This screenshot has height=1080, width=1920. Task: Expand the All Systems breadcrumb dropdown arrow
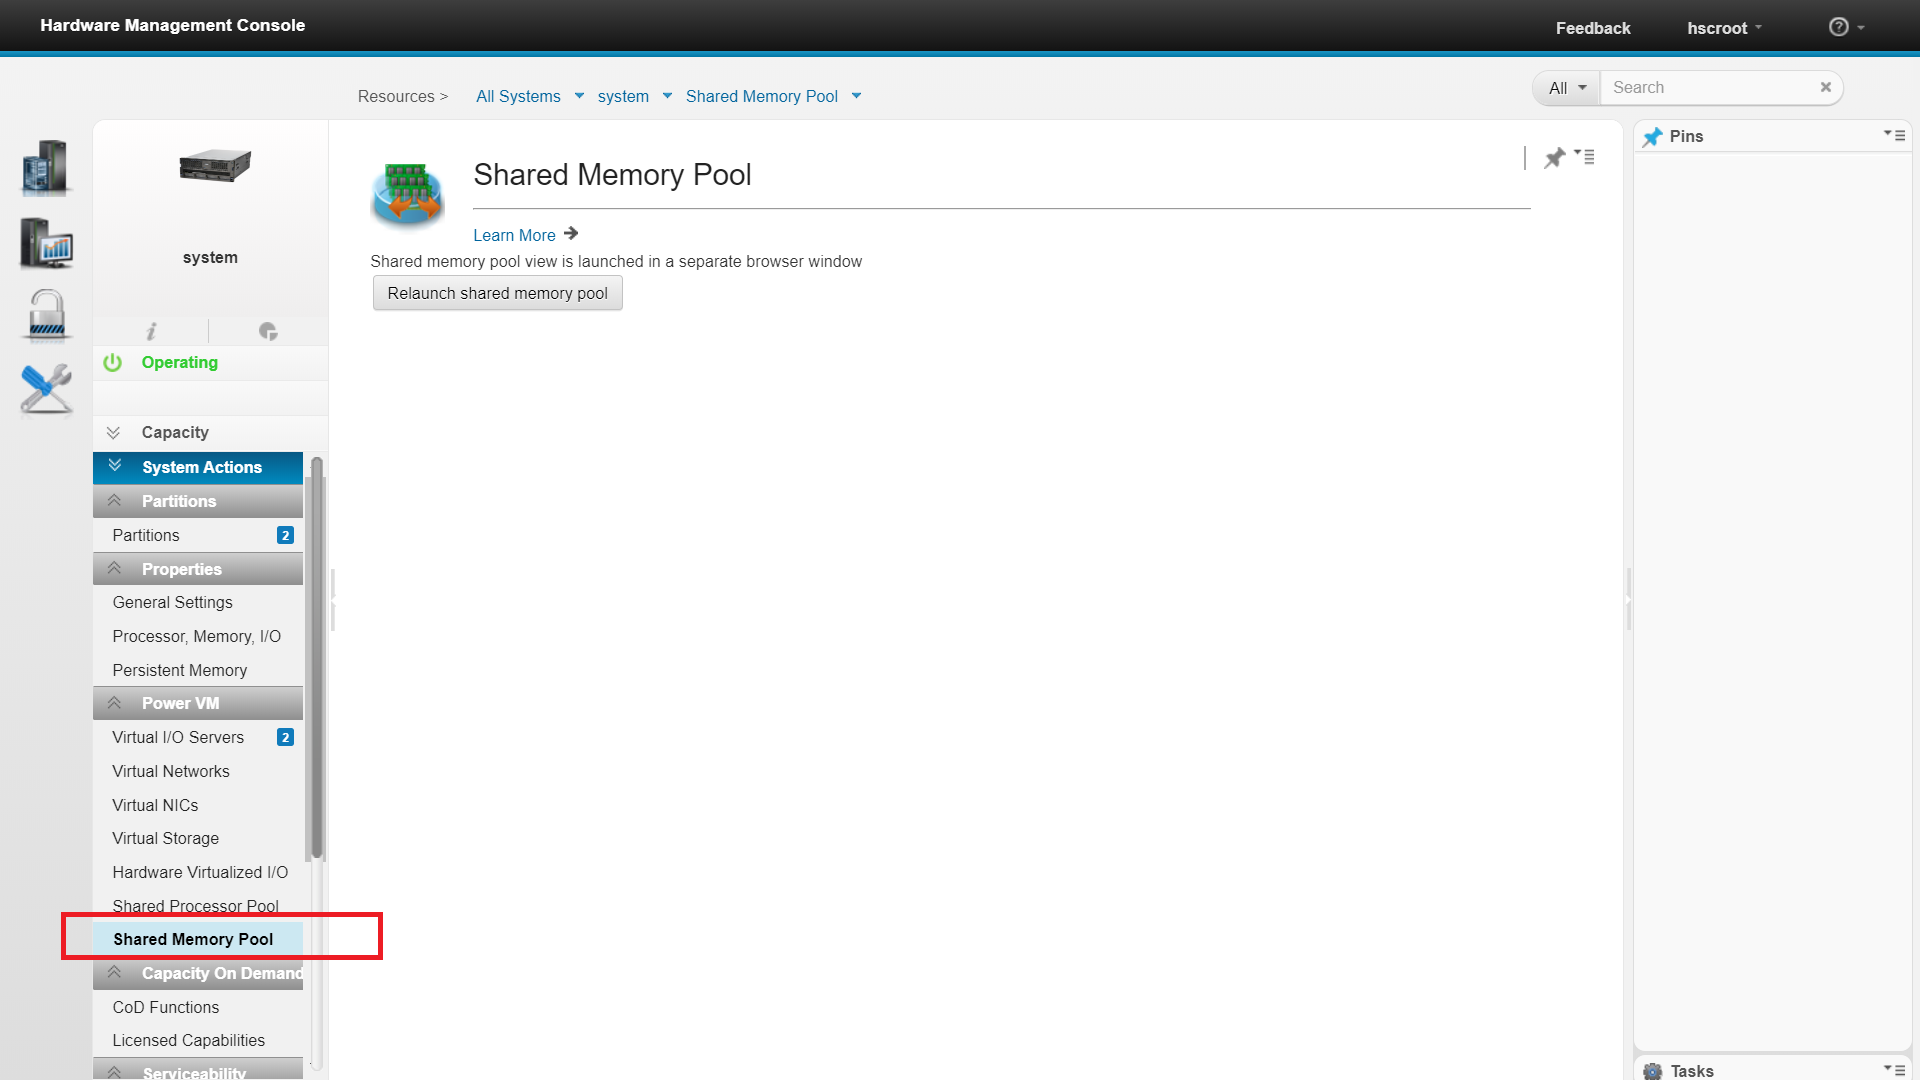(x=579, y=96)
